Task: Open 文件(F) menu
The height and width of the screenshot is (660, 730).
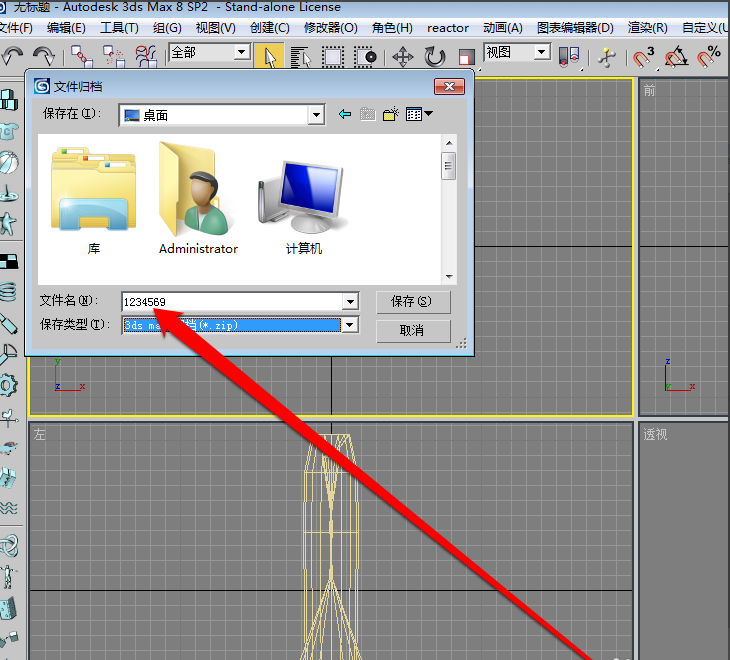Action: 16,28
